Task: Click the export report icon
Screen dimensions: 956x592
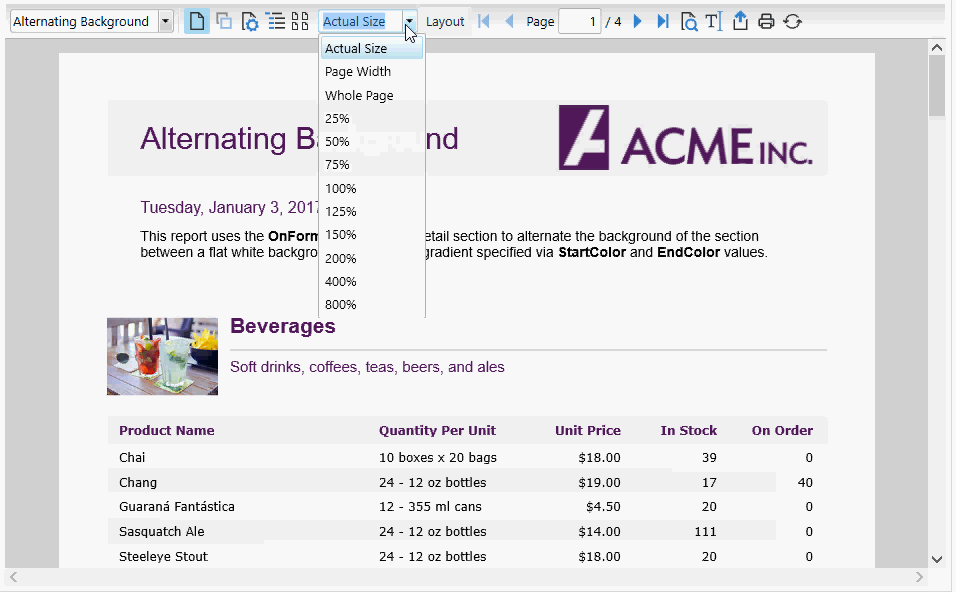Action: click(x=740, y=21)
